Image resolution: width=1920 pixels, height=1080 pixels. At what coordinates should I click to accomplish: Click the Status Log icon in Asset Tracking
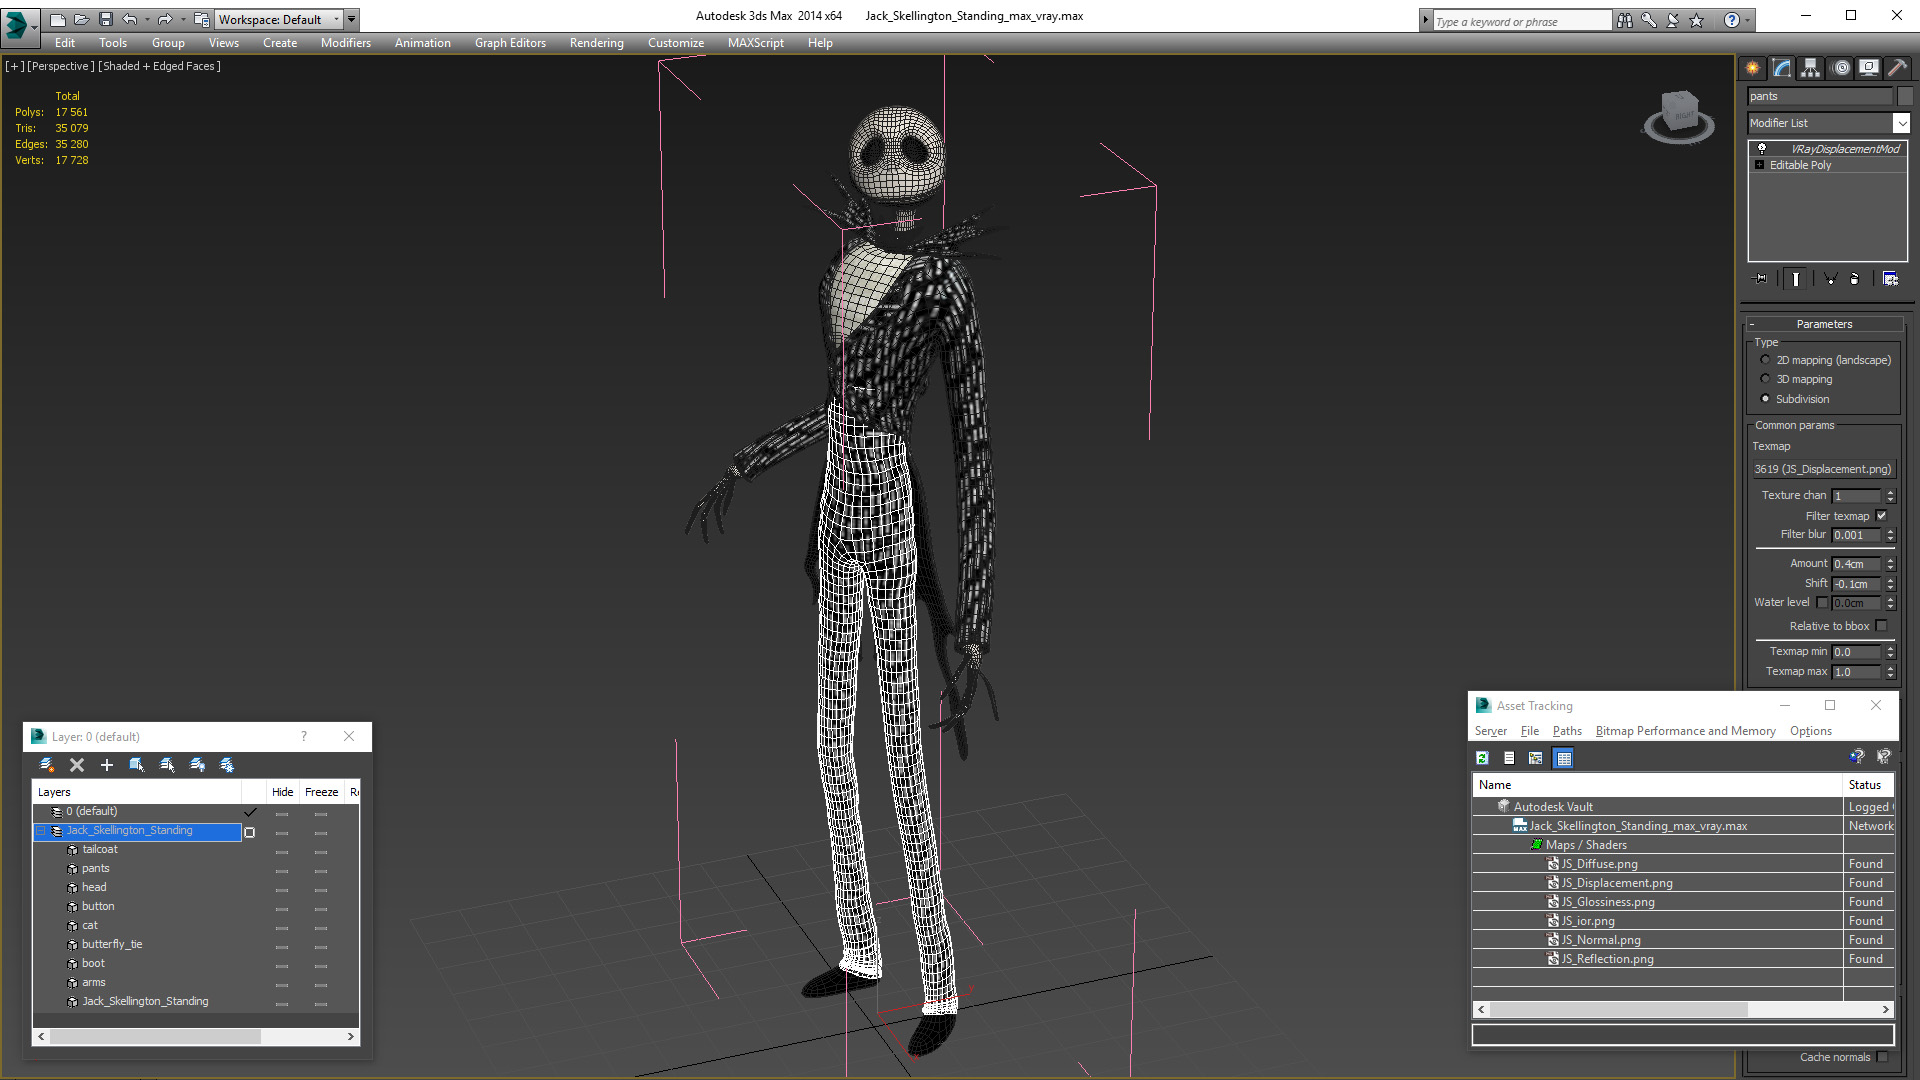click(1509, 758)
